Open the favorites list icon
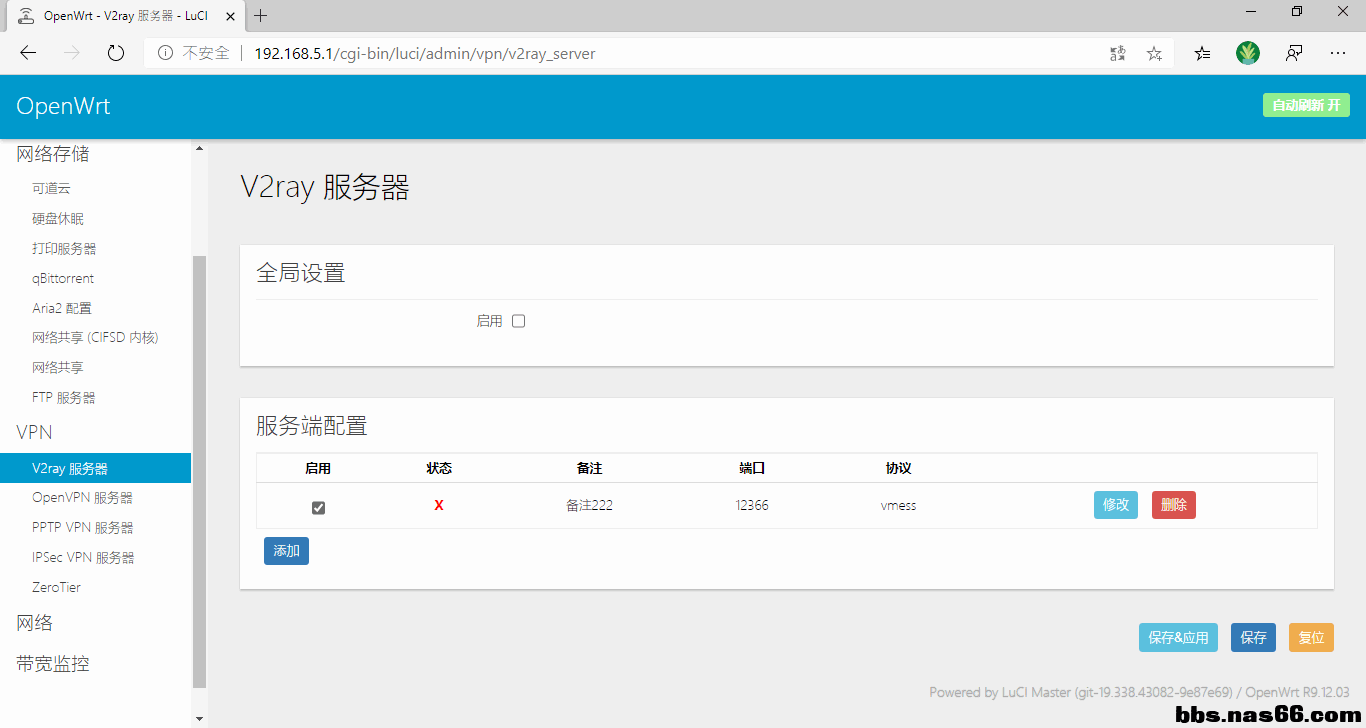 (x=1202, y=53)
